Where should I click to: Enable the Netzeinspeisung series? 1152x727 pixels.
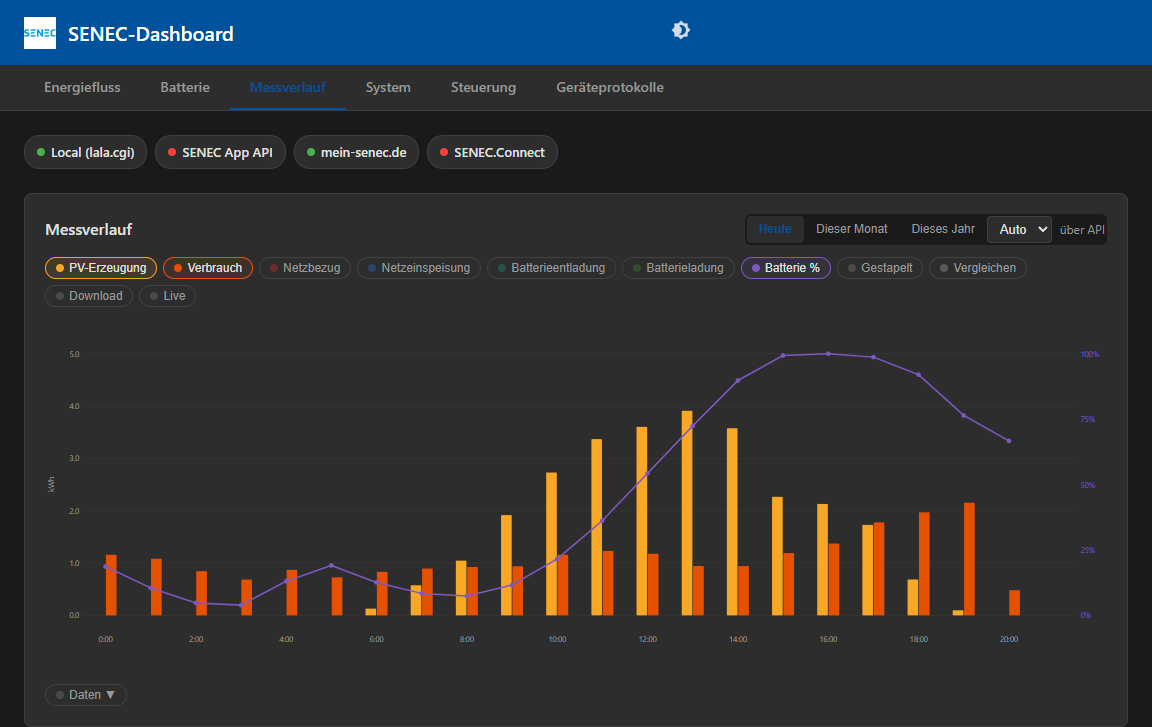pos(419,268)
